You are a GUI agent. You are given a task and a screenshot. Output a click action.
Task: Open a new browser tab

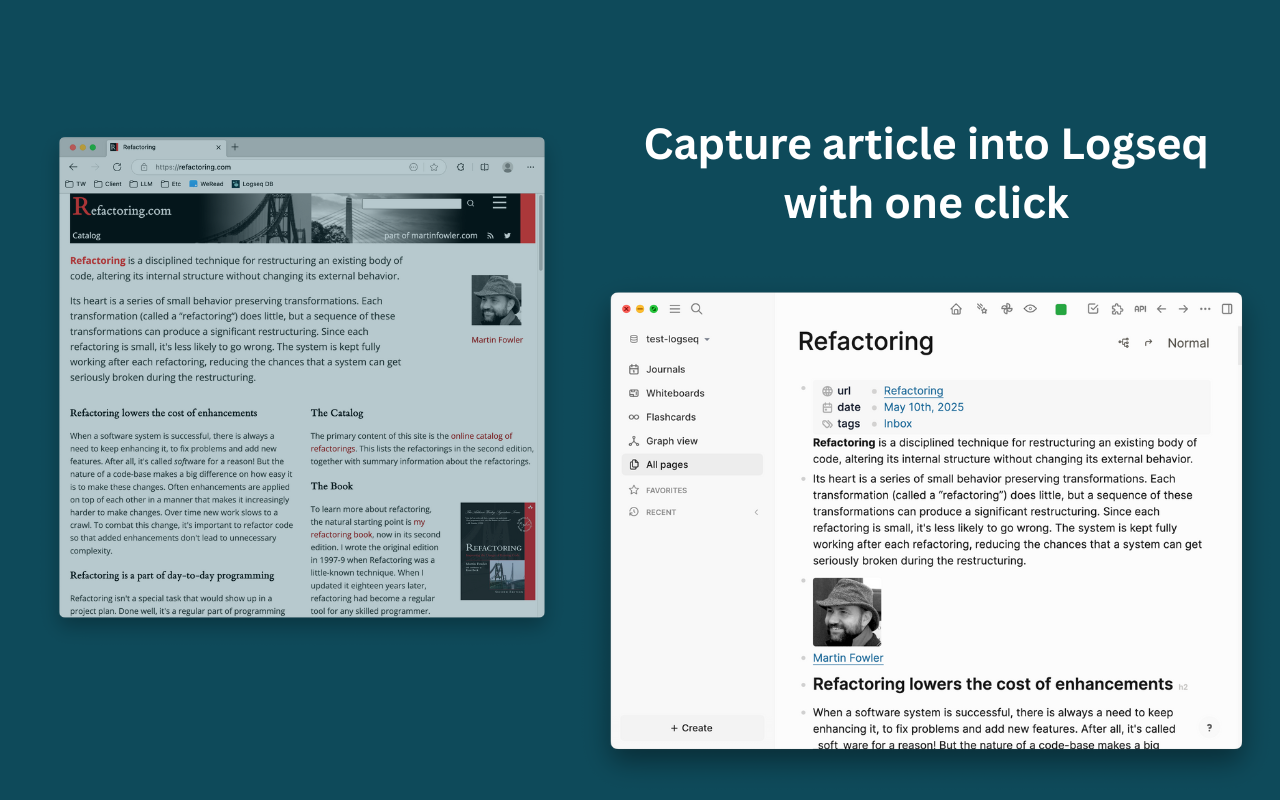tap(235, 147)
